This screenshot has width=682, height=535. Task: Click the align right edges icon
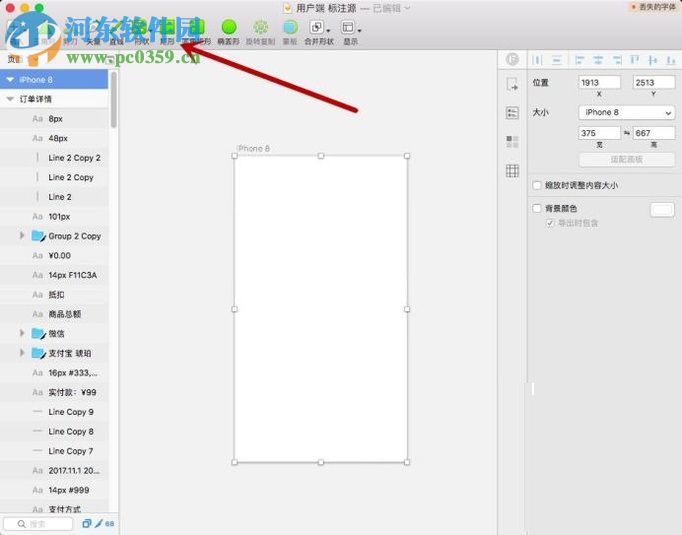tap(617, 60)
